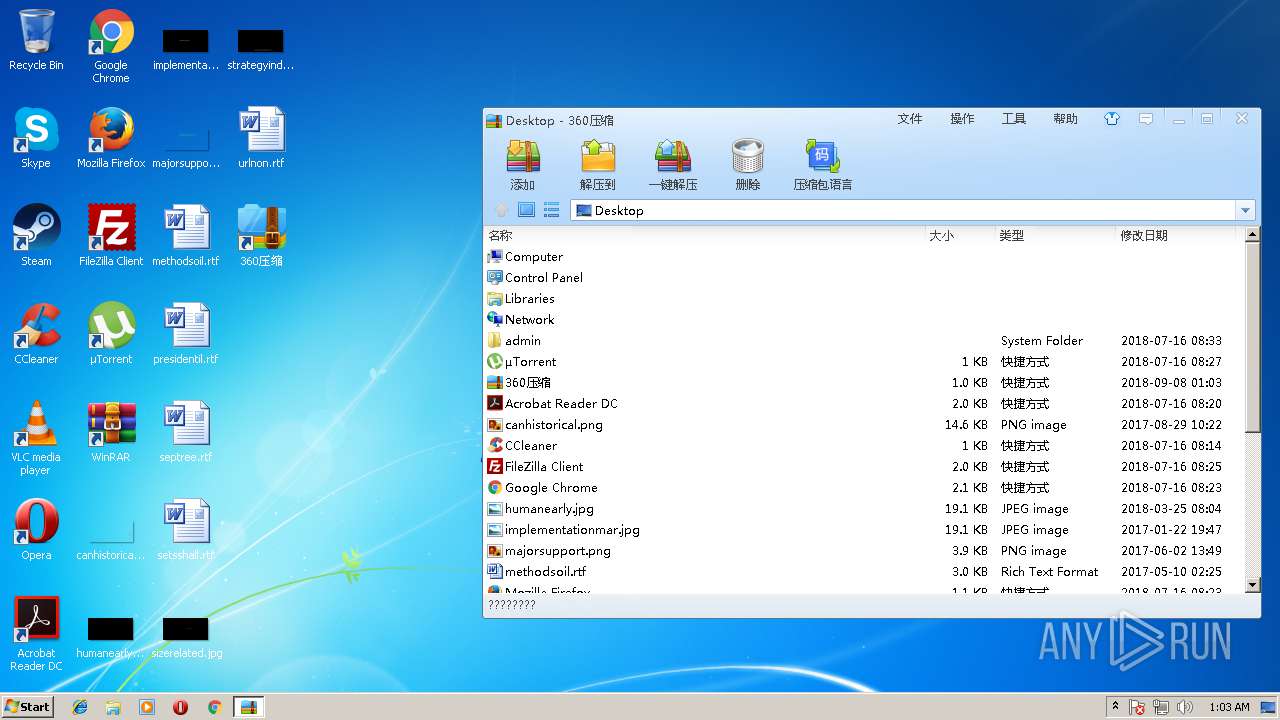
Task: Click the skin (shirt) icon in title bar
Action: coord(1112,119)
